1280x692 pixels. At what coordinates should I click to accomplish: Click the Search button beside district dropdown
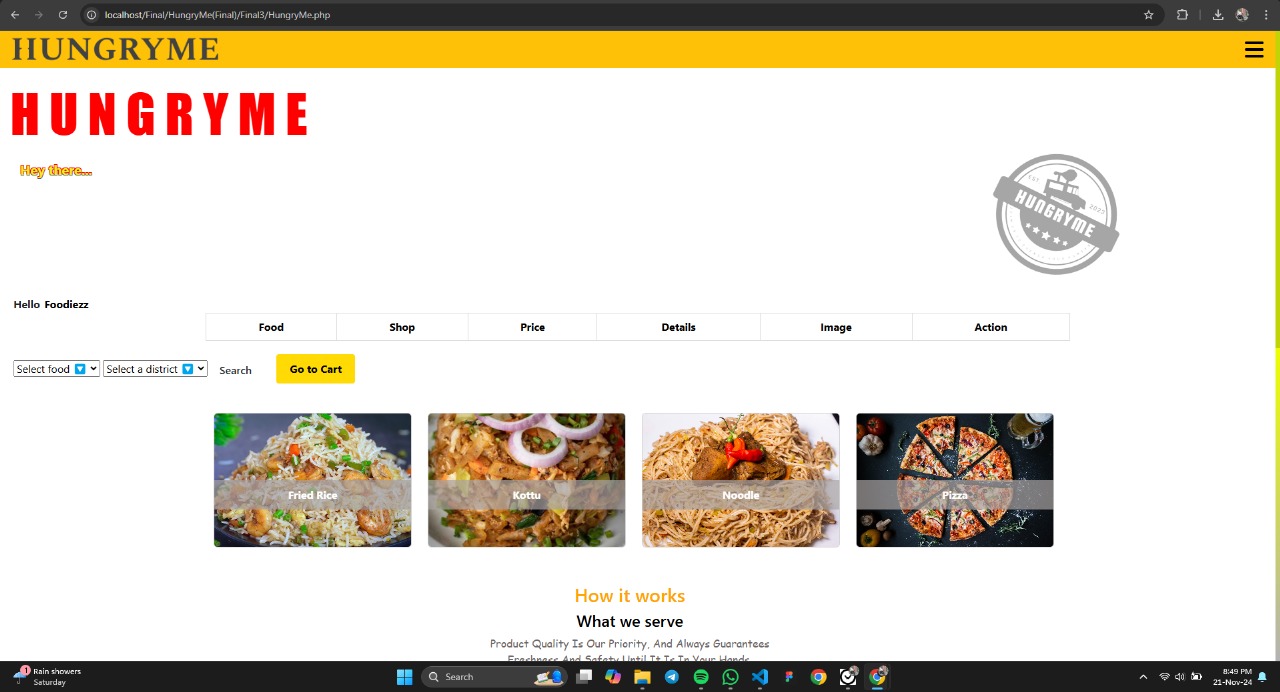click(236, 370)
